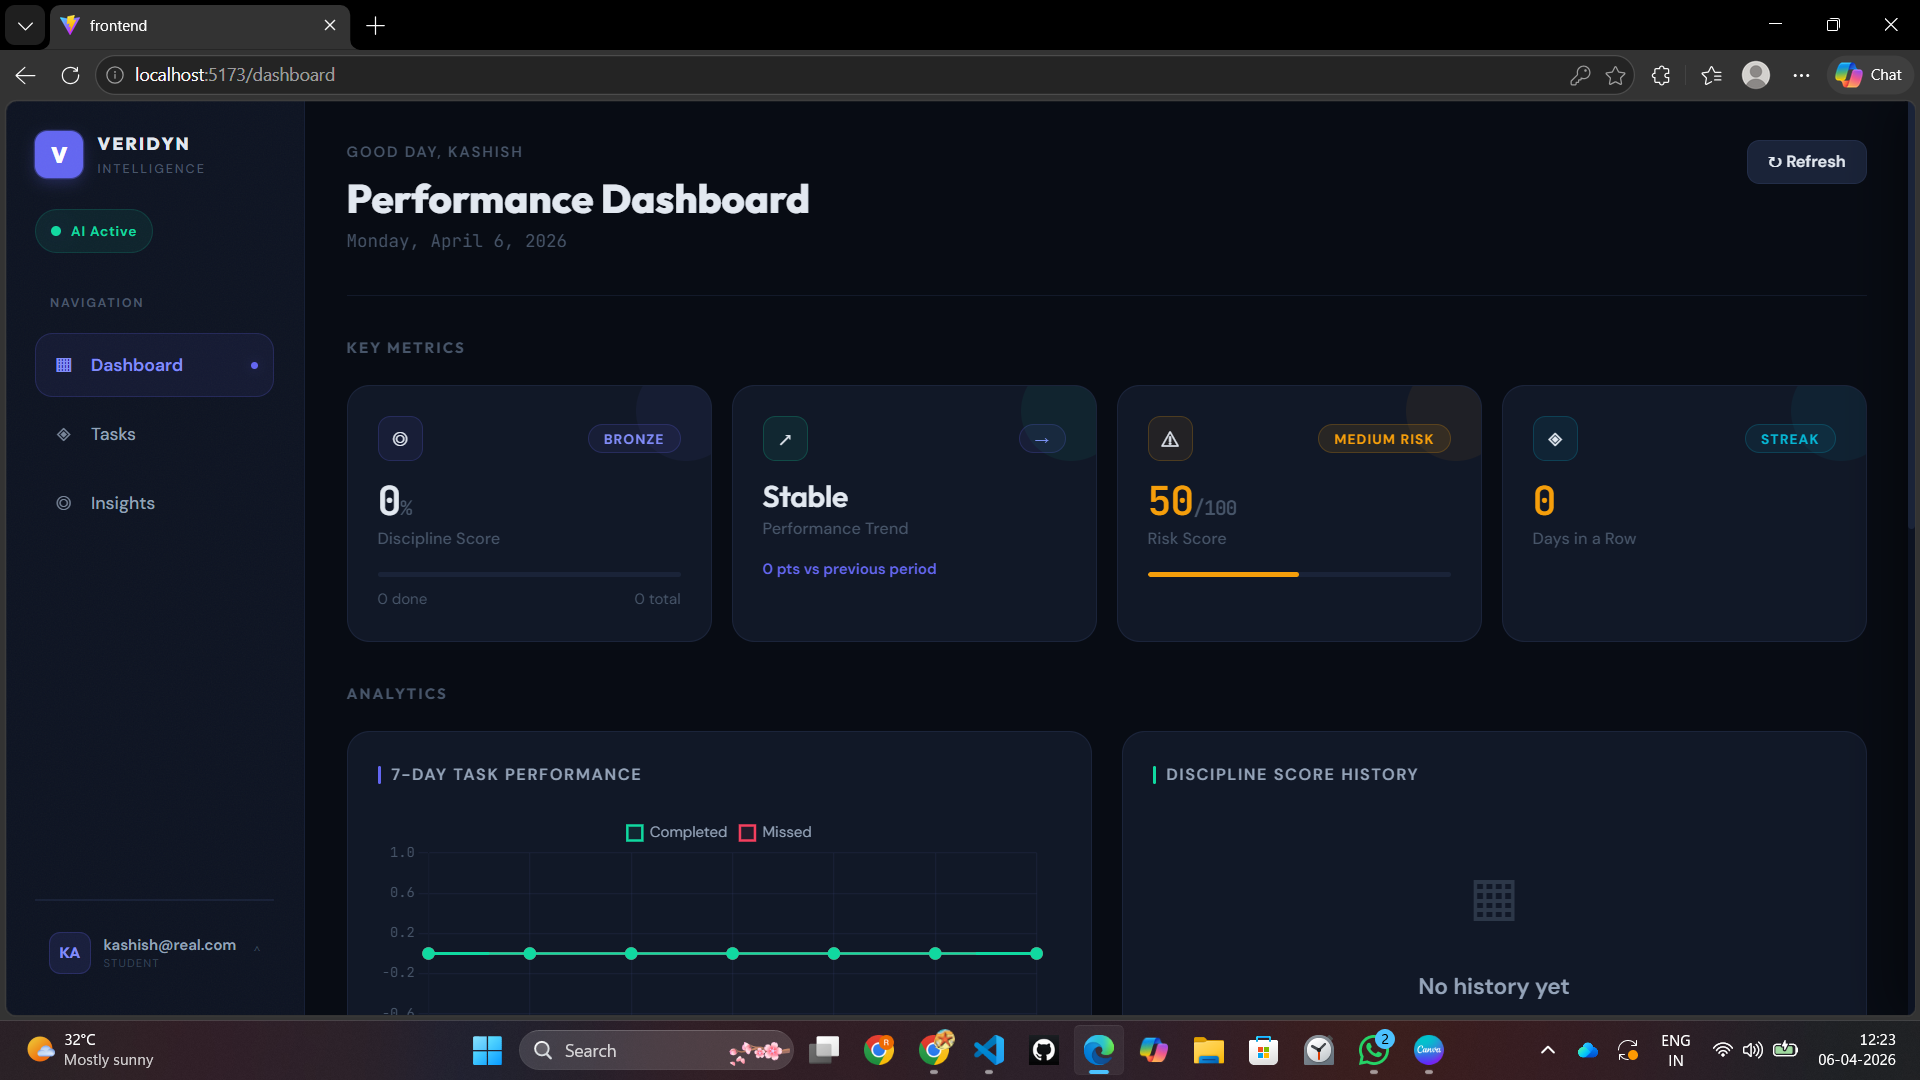Click the BRONZE badge
Image resolution: width=1920 pixels, height=1080 pixels.
[x=634, y=439]
